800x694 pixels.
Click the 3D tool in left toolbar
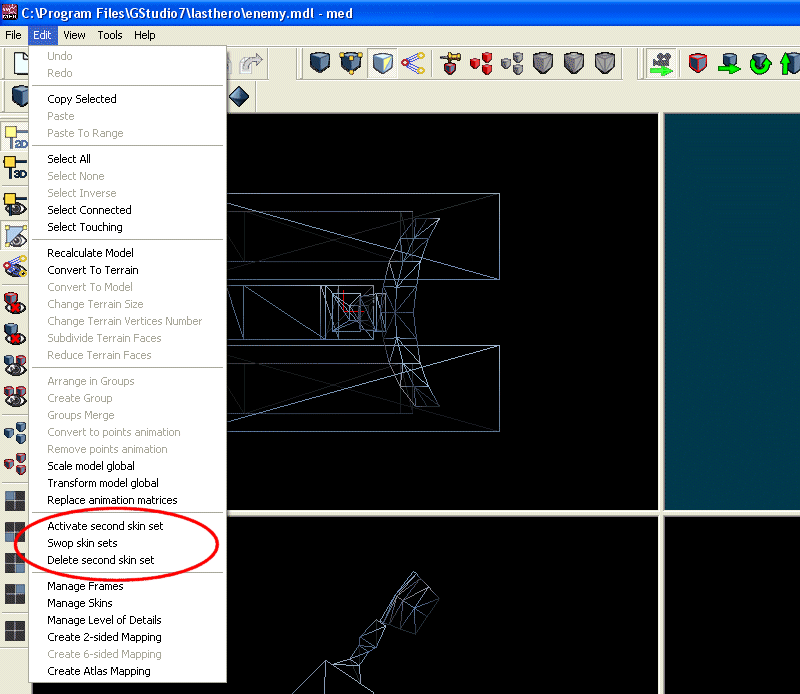coord(15,168)
